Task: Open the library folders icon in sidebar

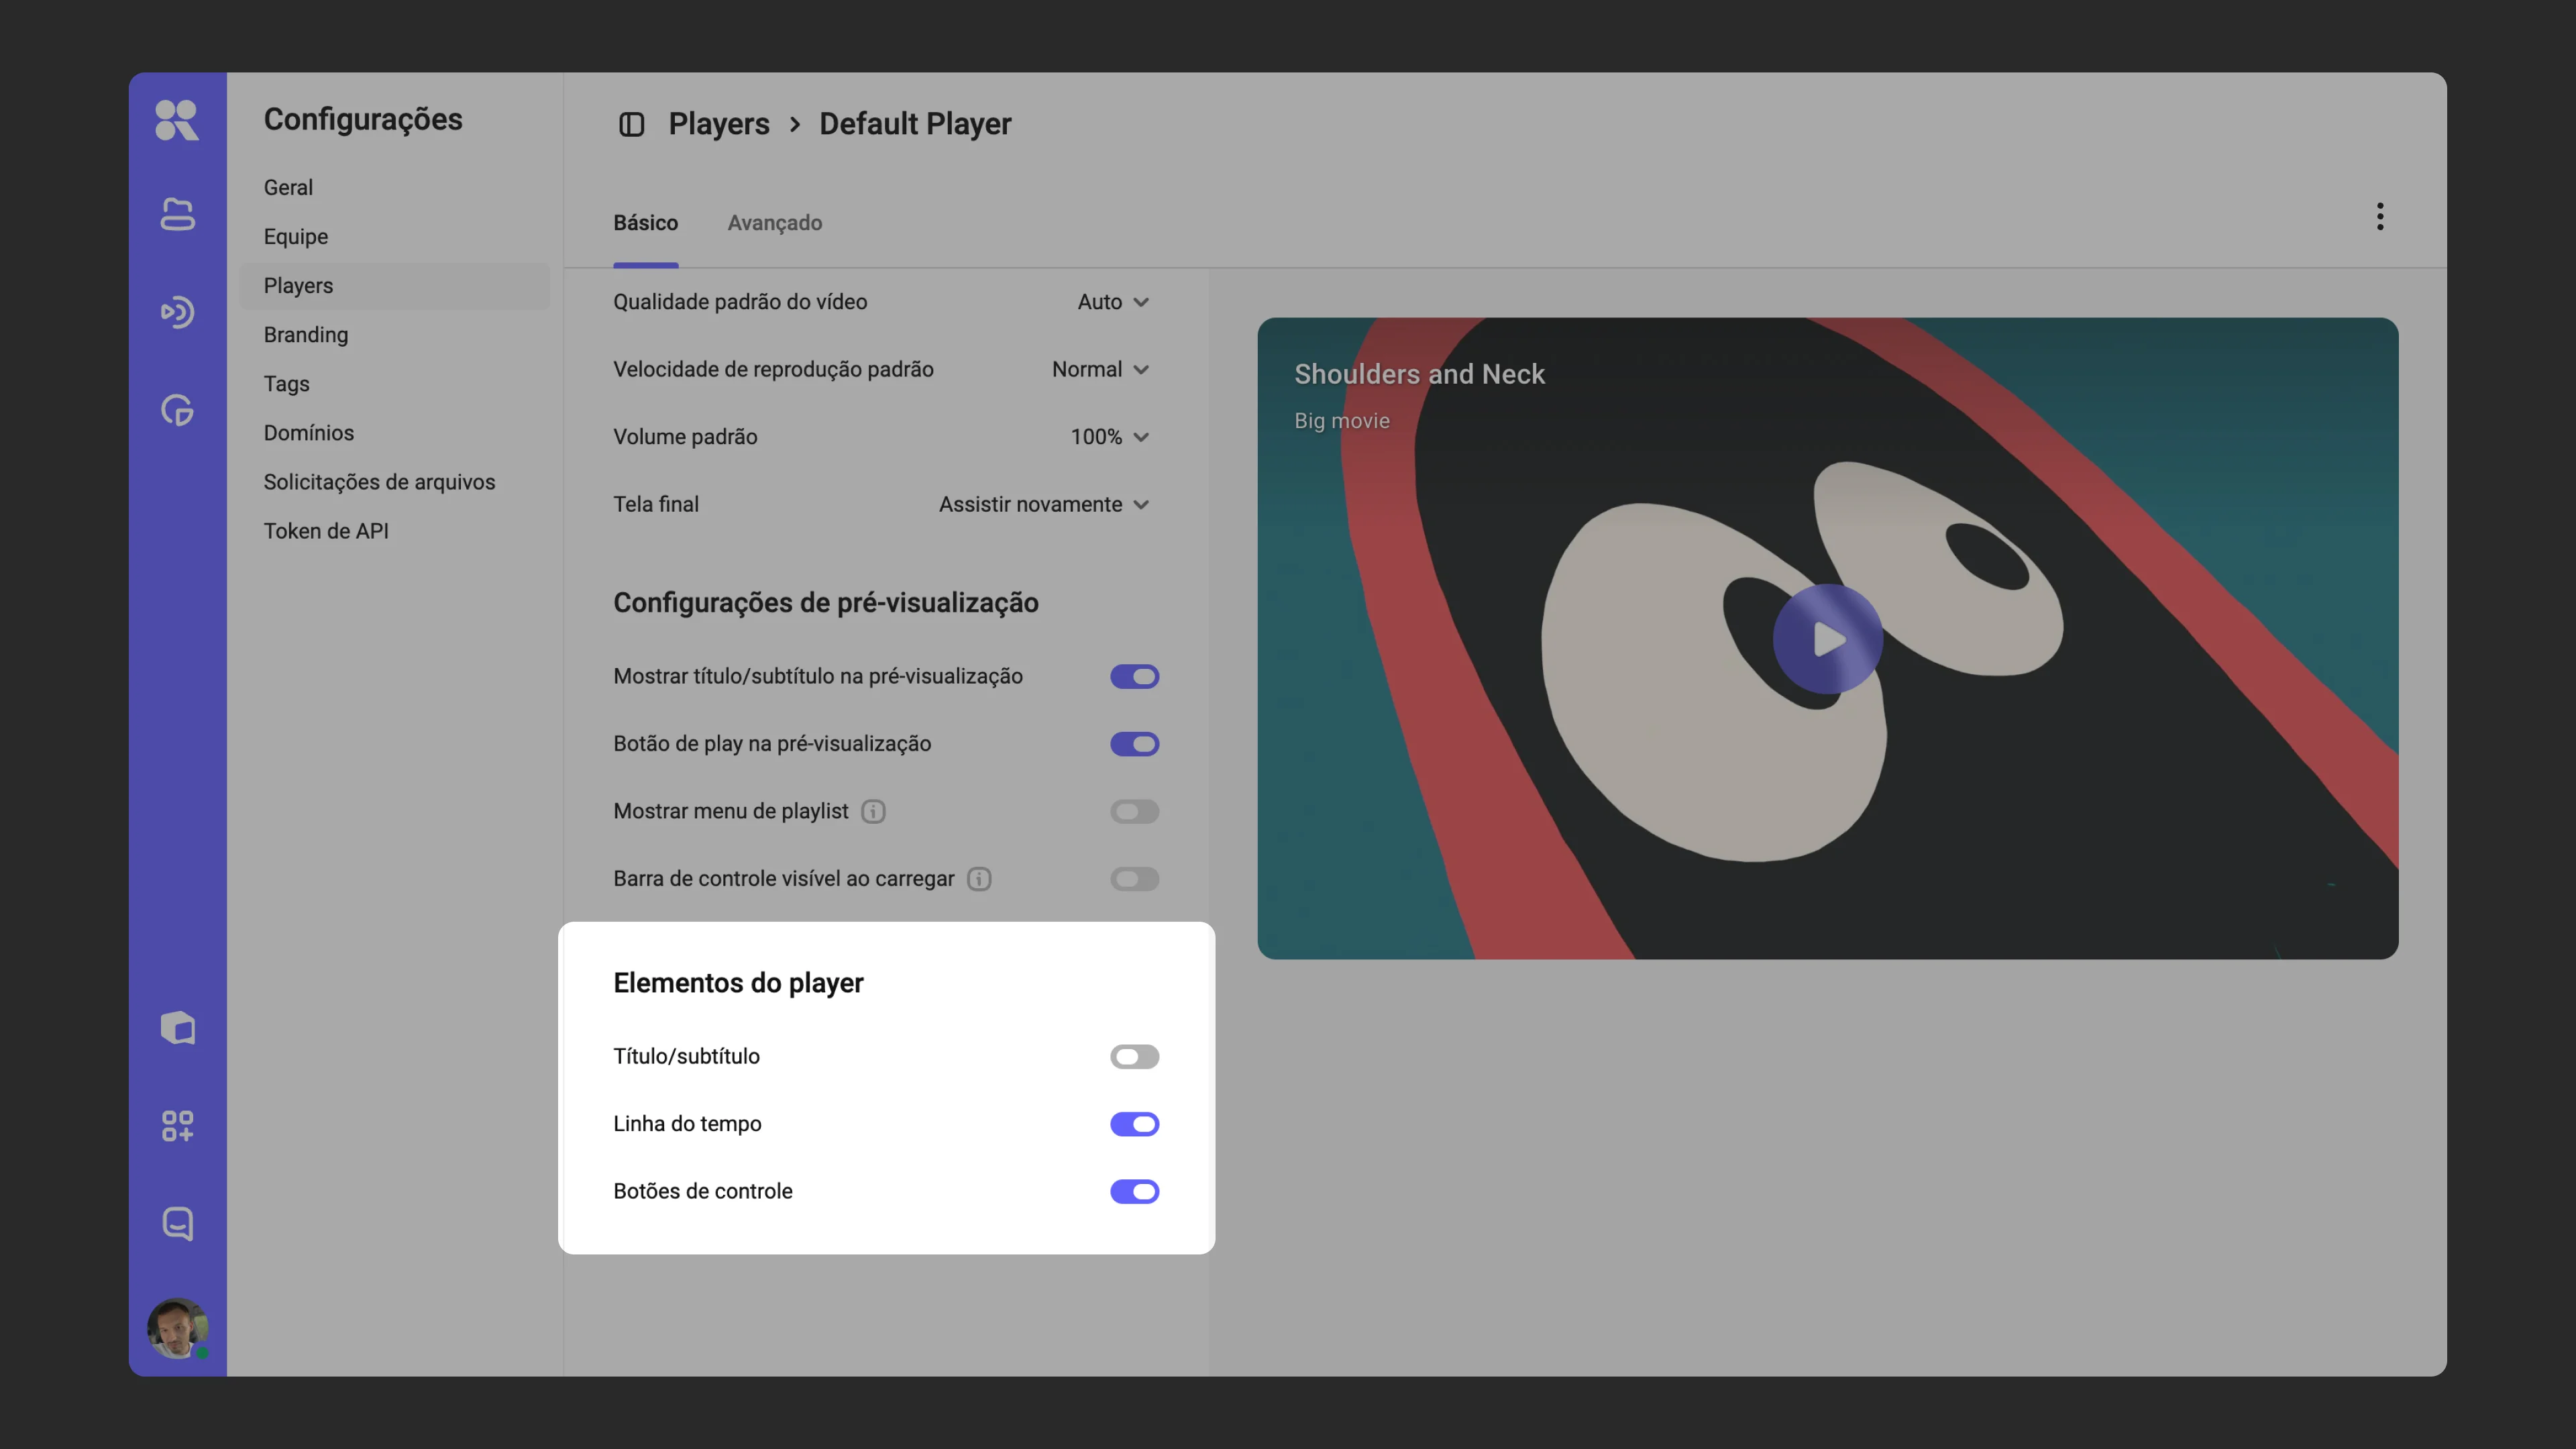Action: [x=177, y=214]
